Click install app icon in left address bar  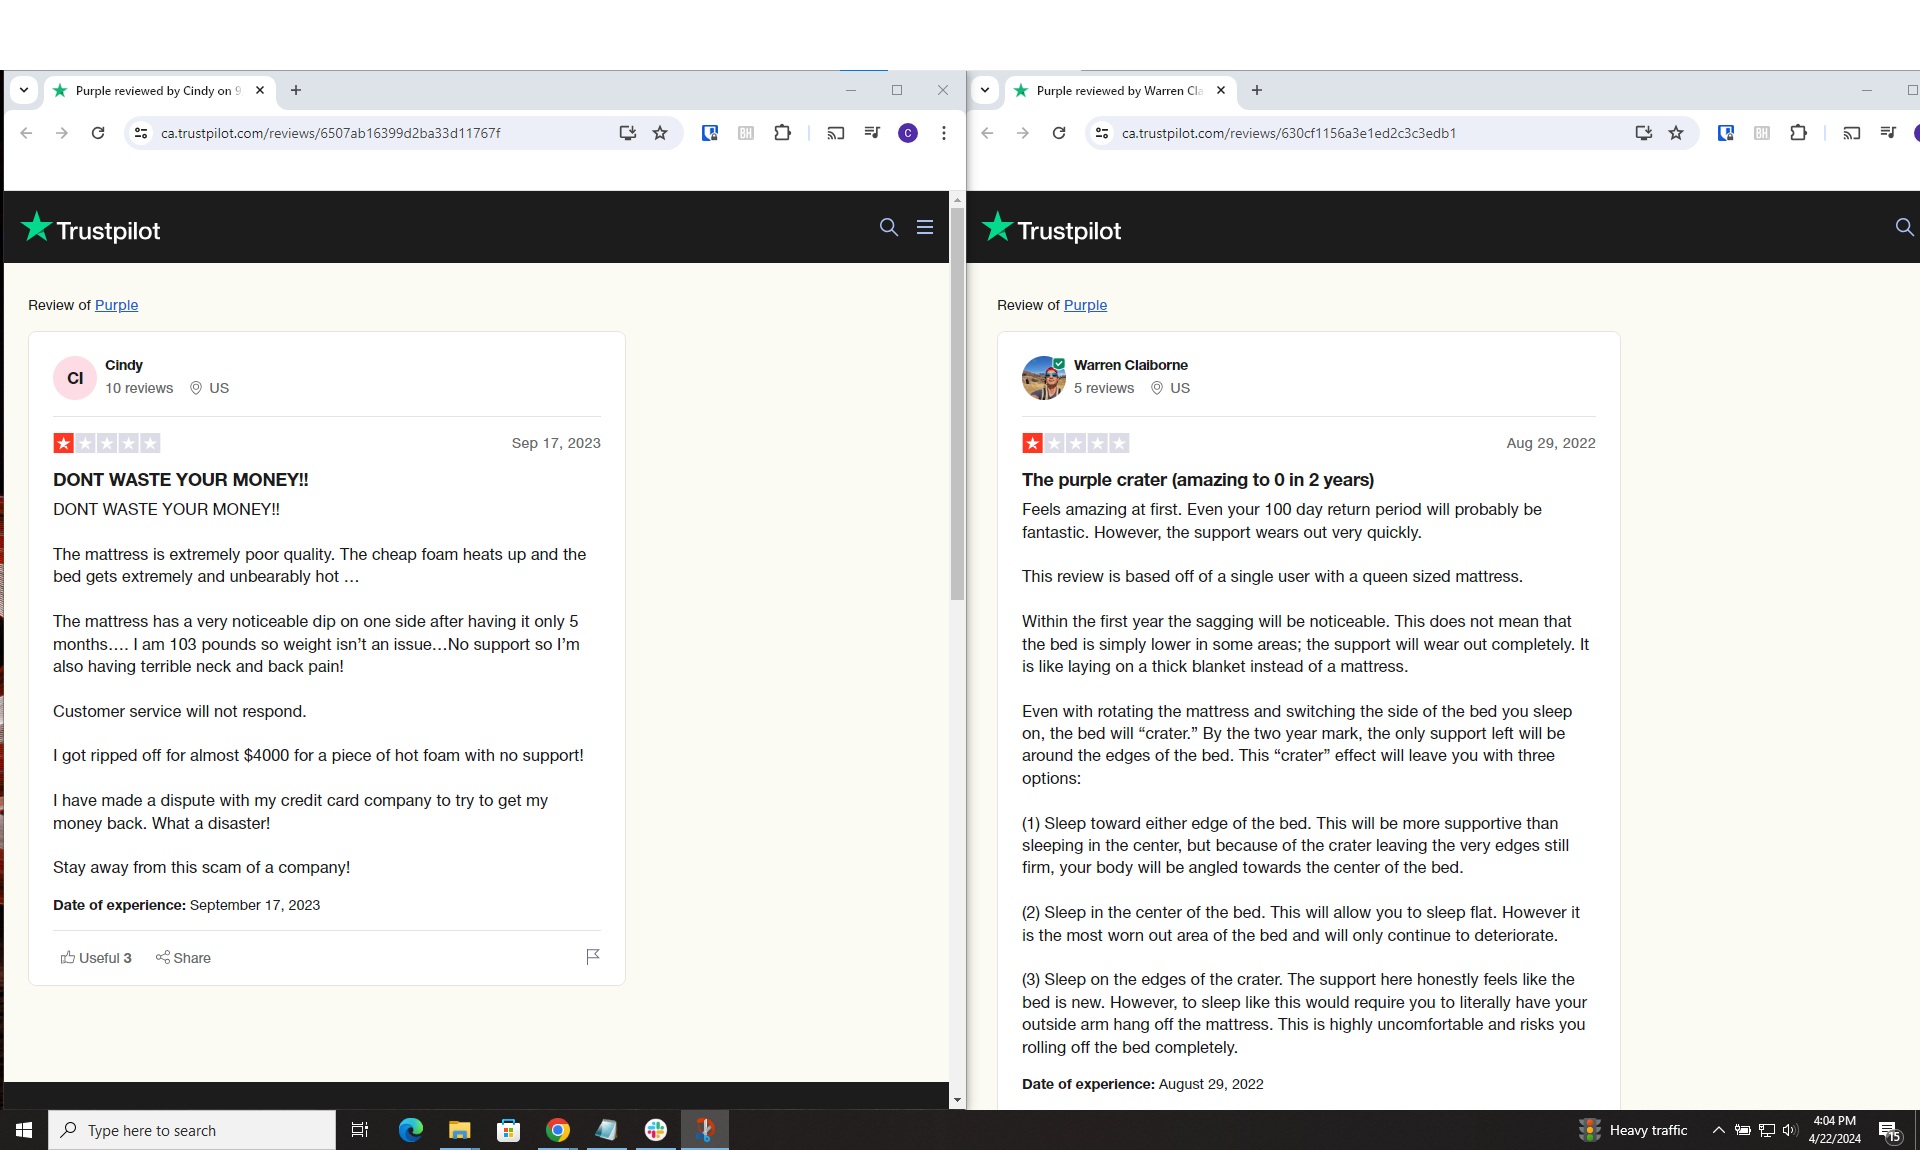pyautogui.click(x=627, y=133)
